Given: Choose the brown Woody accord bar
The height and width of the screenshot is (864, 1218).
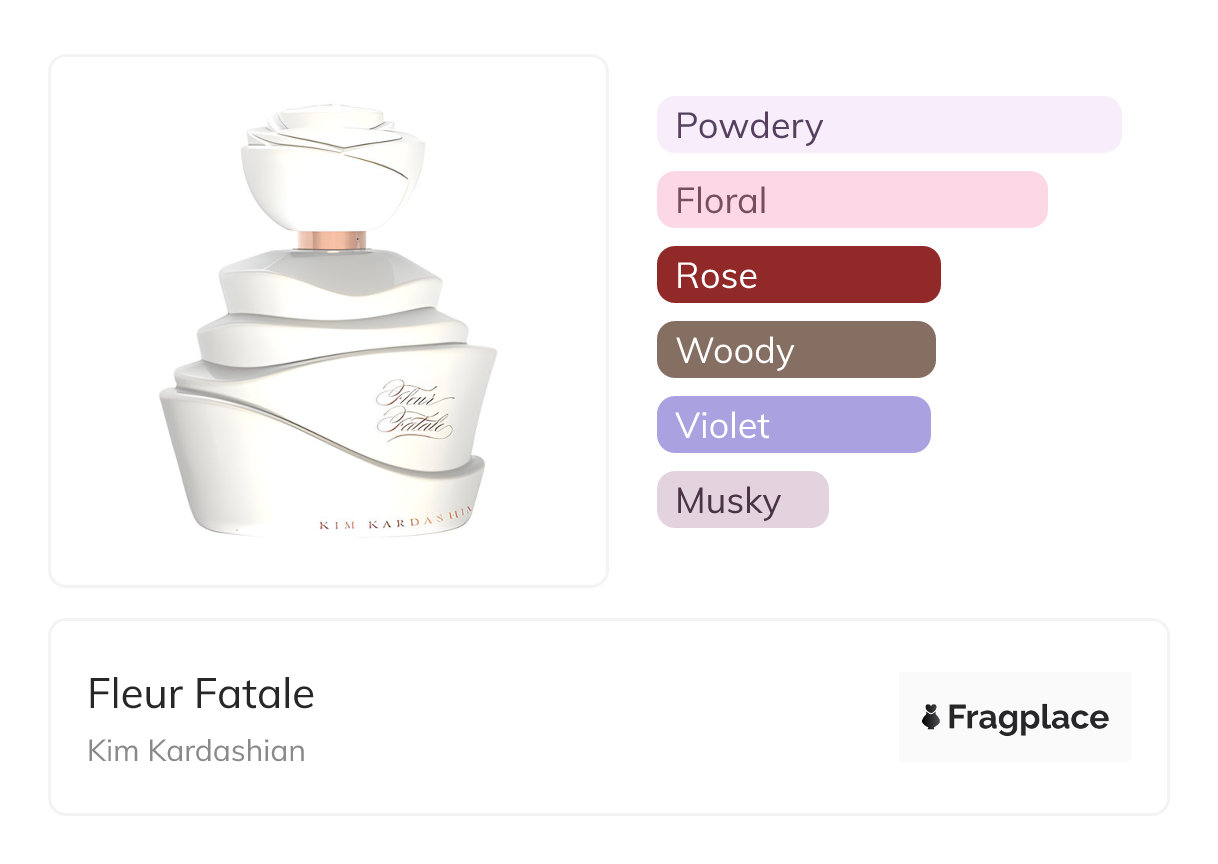Looking at the screenshot, I should 795,350.
